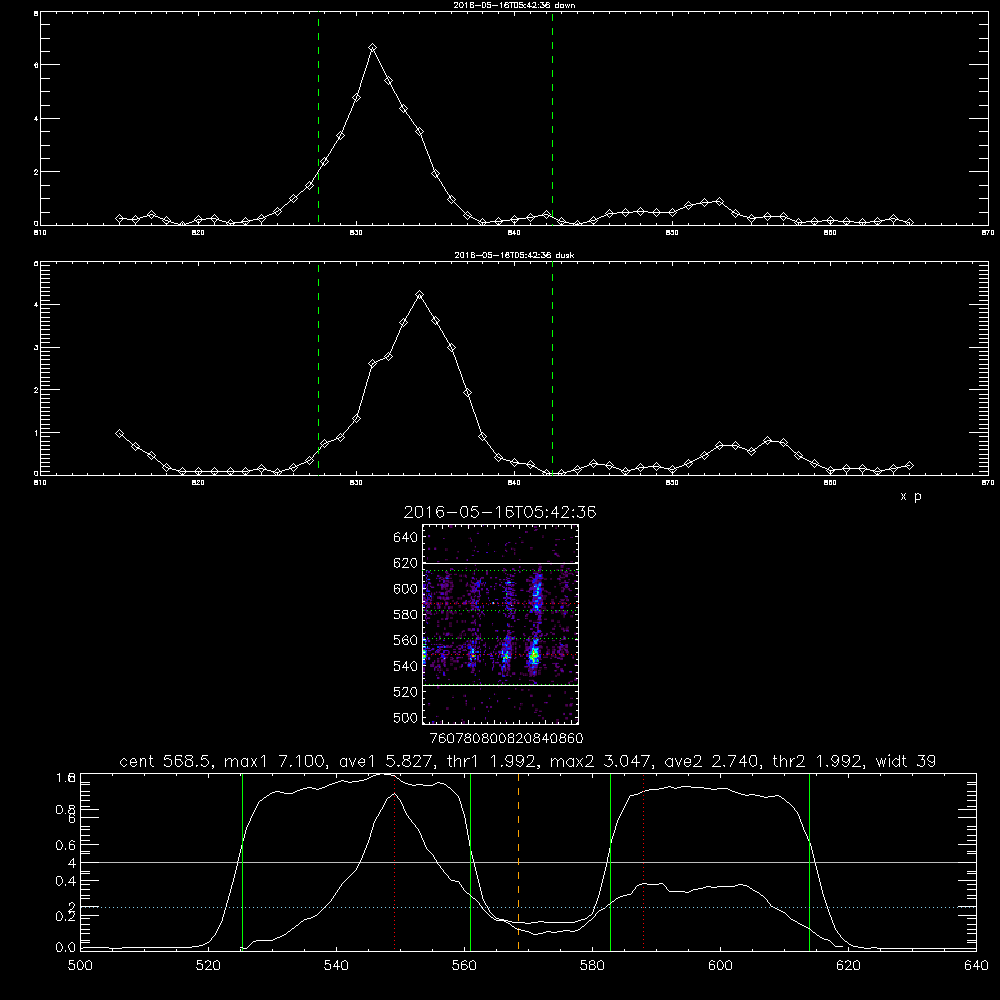
Task: Click the x-axis numbers below spectral image
Action: [506, 739]
